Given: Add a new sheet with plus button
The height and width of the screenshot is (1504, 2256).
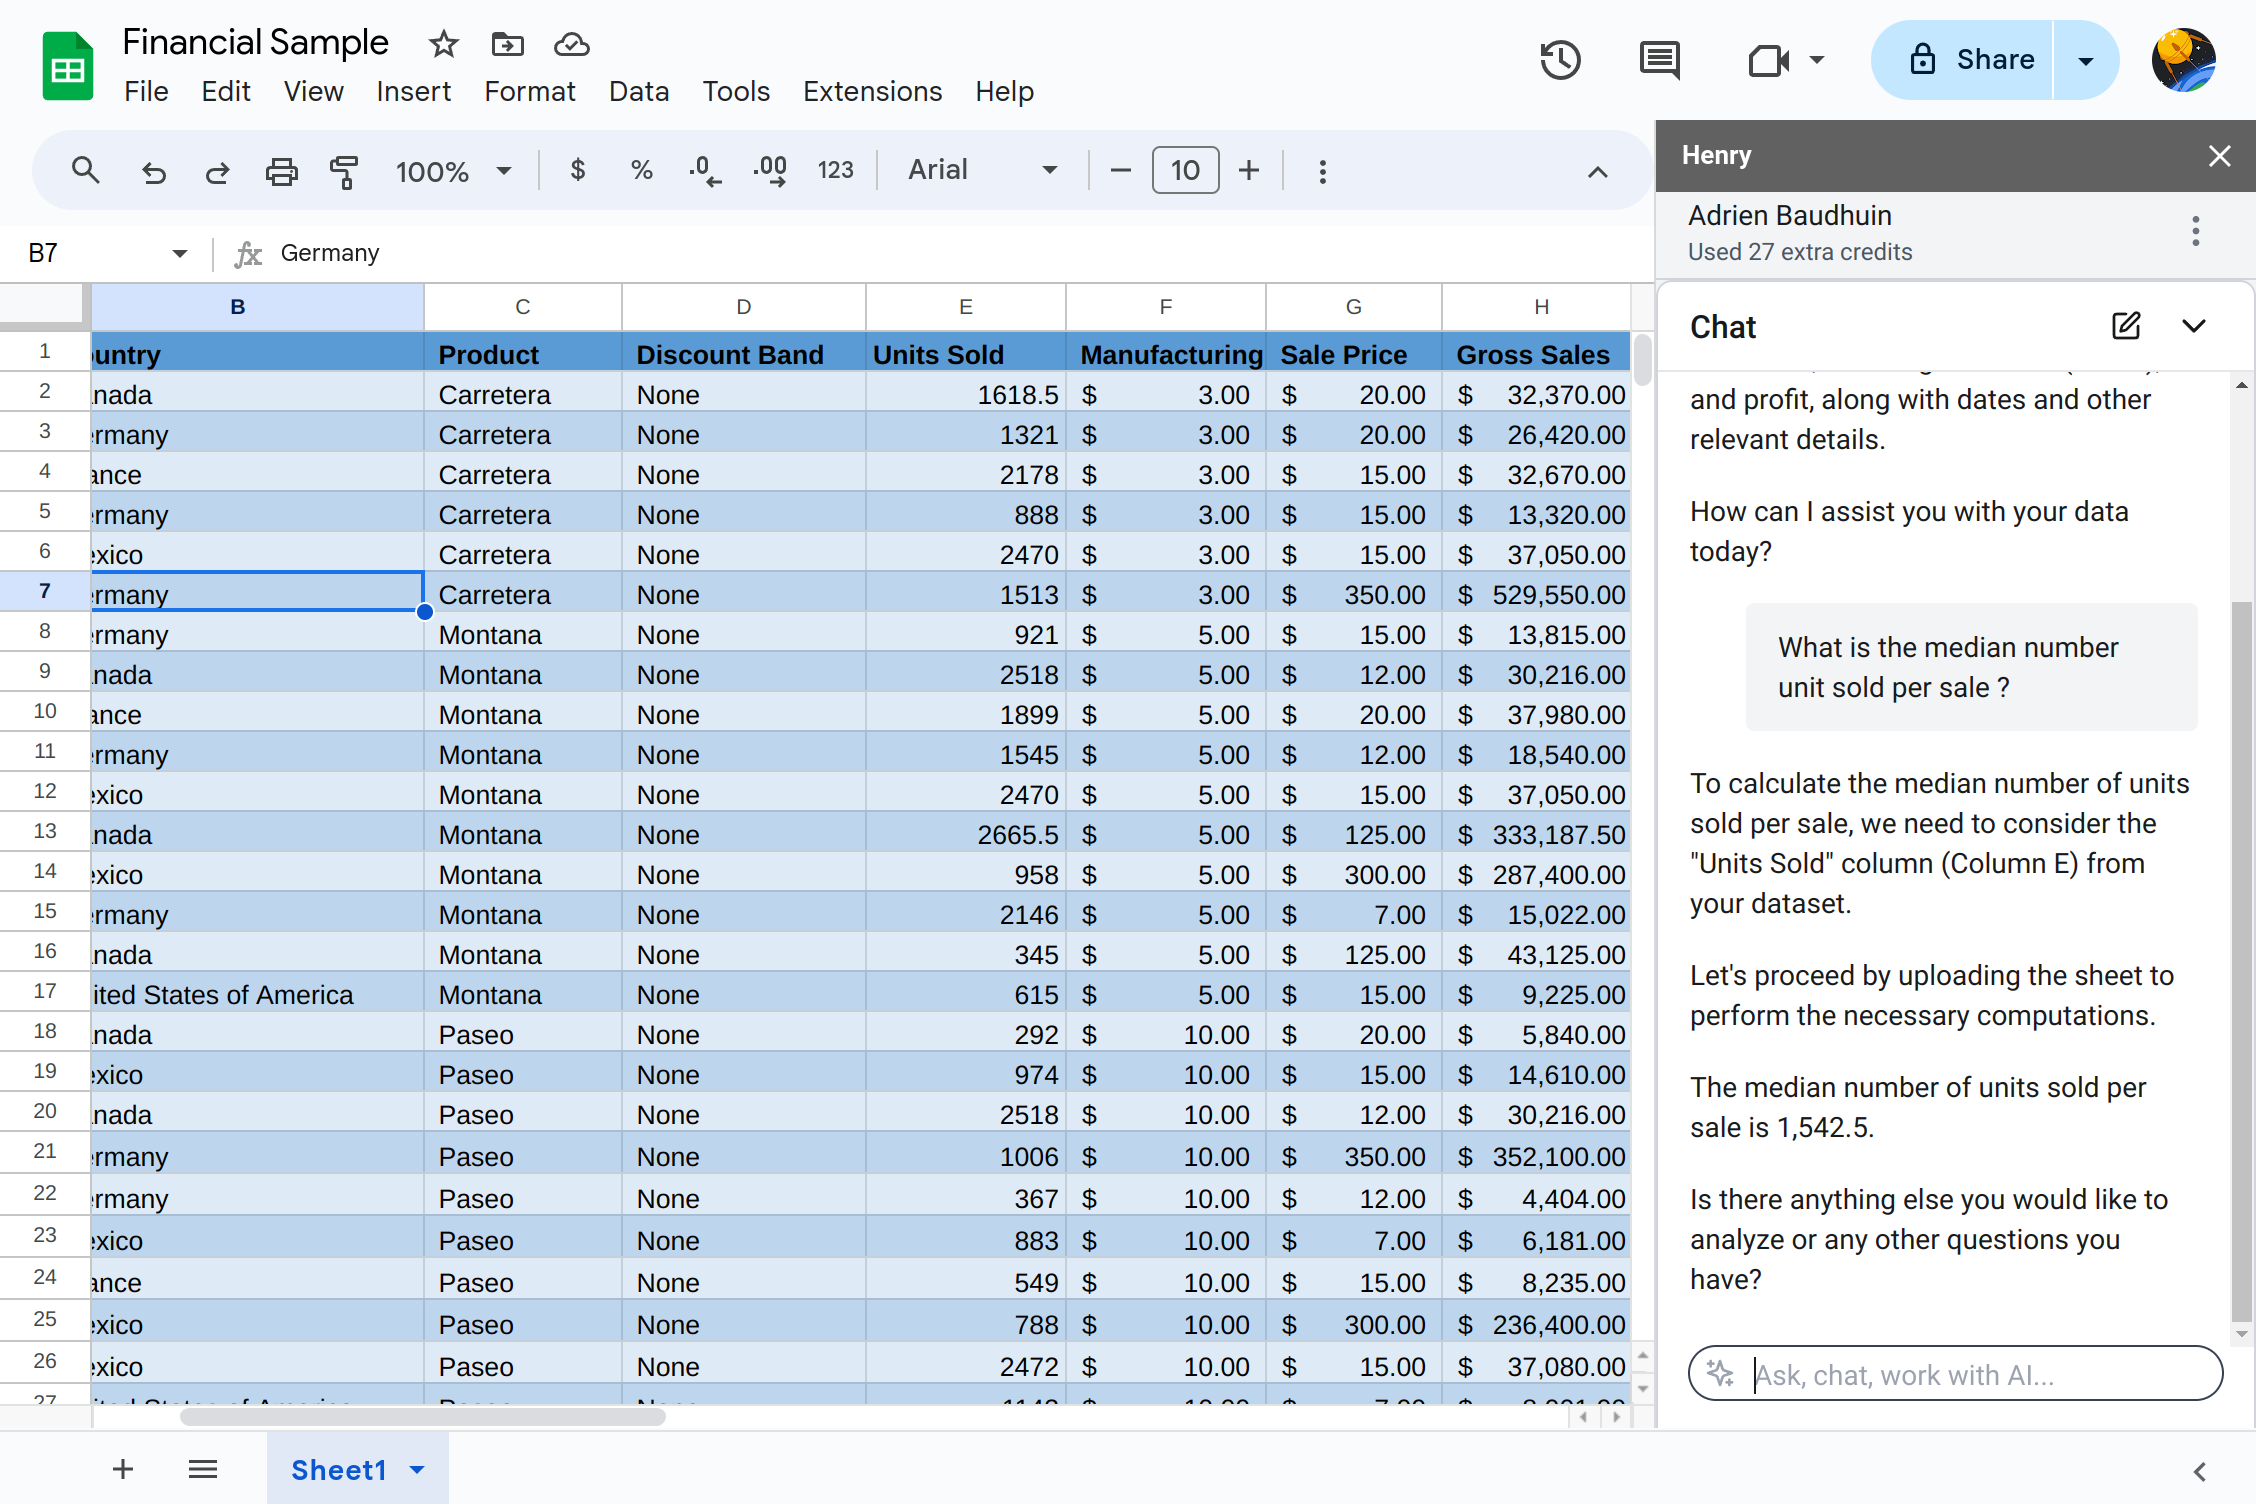Looking at the screenshot, I should coord(123,1469).
